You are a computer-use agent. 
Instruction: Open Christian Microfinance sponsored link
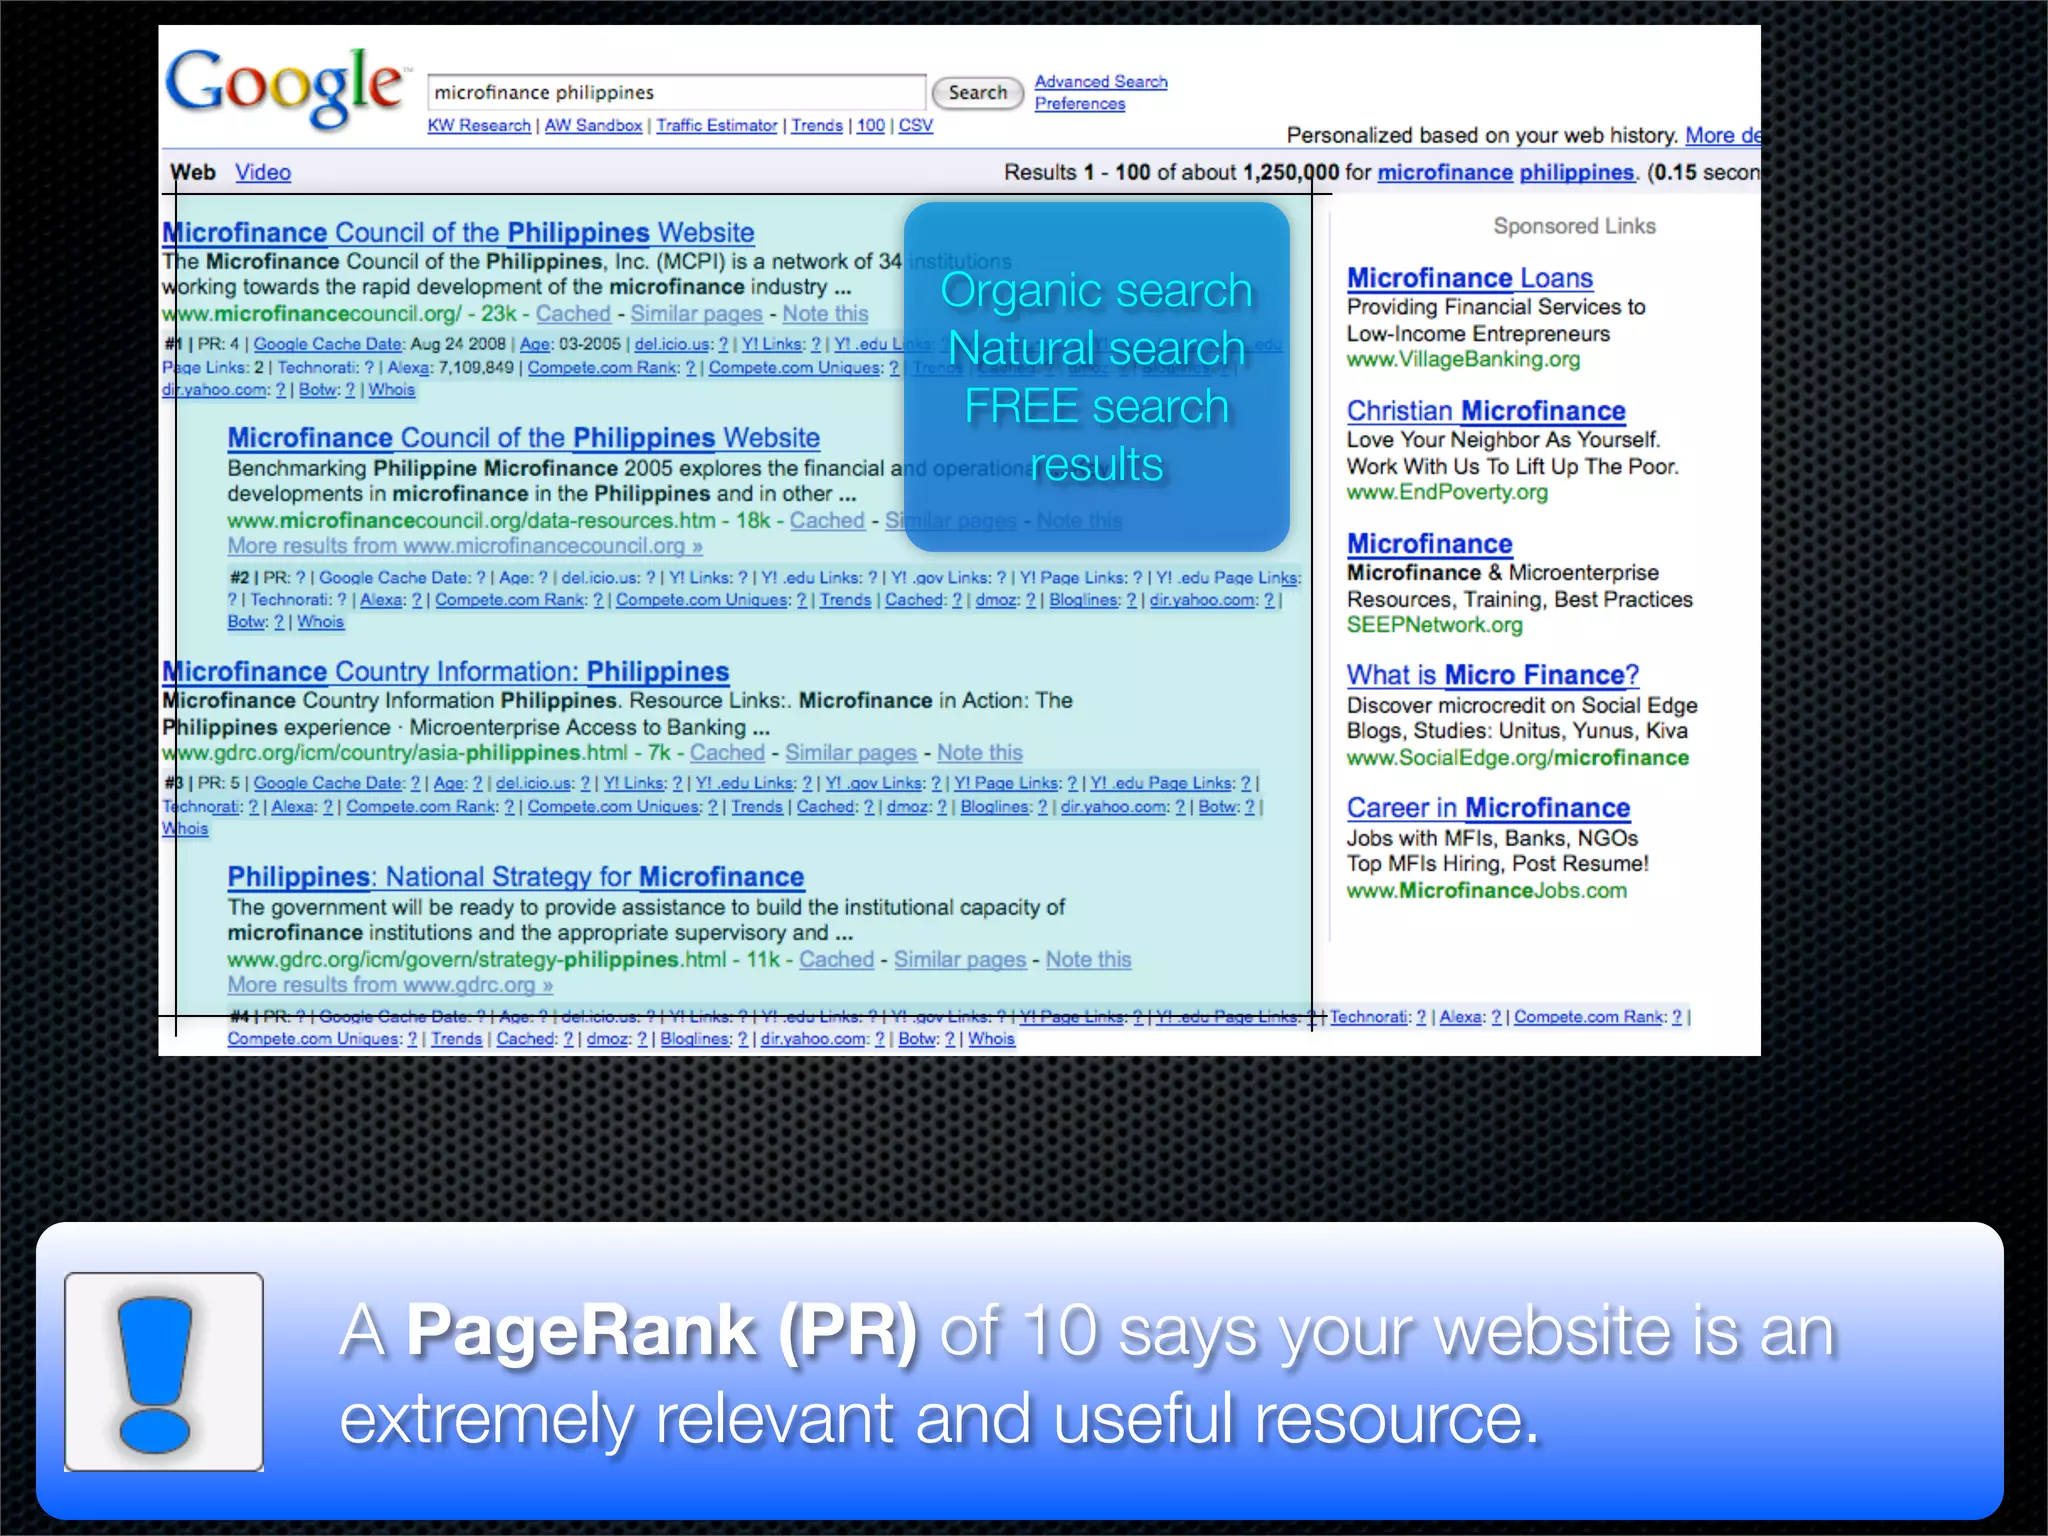1486,411
